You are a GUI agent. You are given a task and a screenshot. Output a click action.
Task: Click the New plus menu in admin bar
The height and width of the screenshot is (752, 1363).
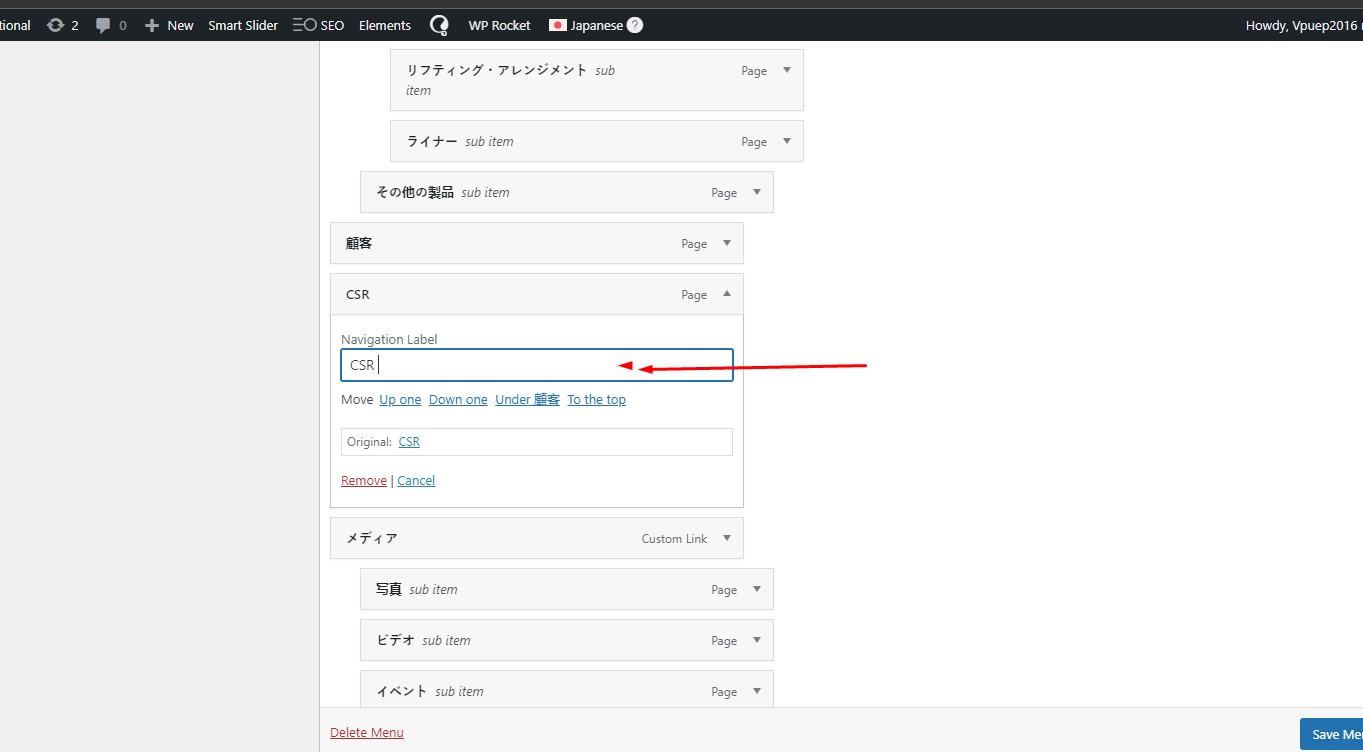coord(169,25)
